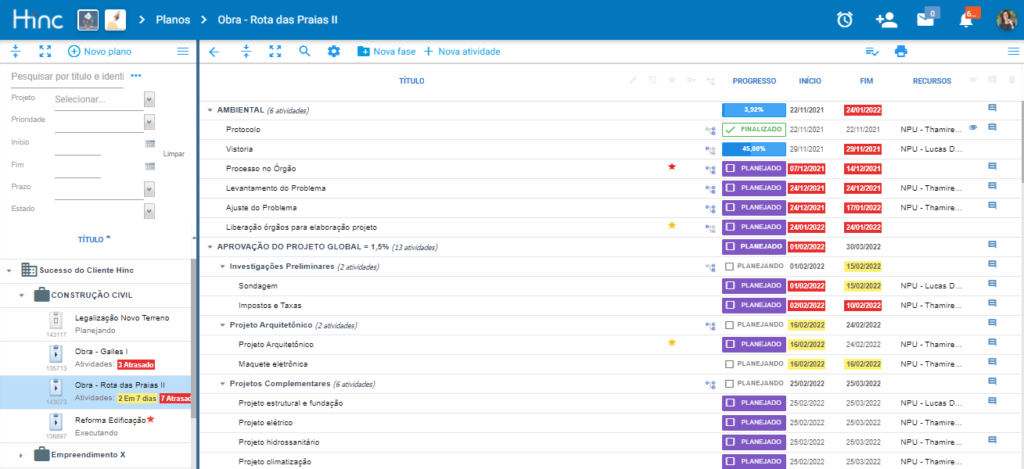This screenshot has height=469, width=1024.
Task: Click the Vistoria 45% progress bar
Action: click(752, 148)
